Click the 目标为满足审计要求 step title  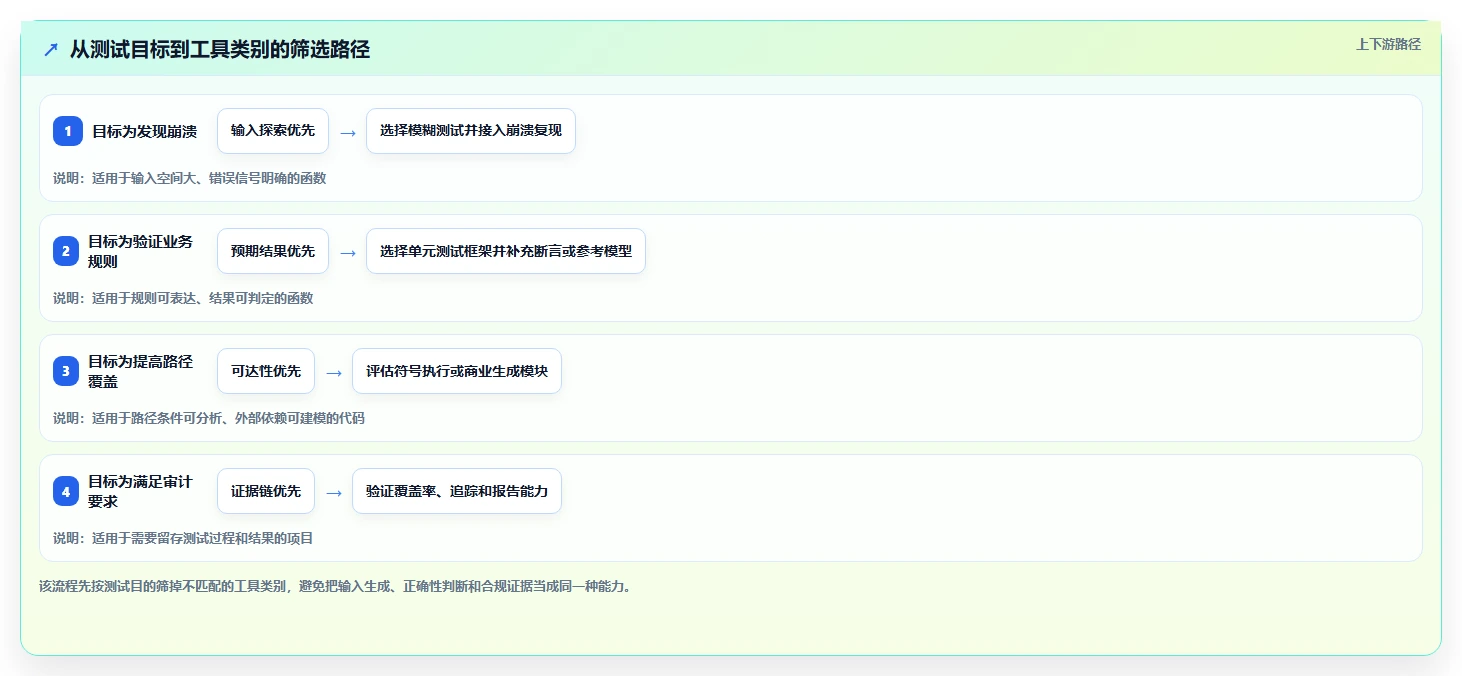pos(140,491)
